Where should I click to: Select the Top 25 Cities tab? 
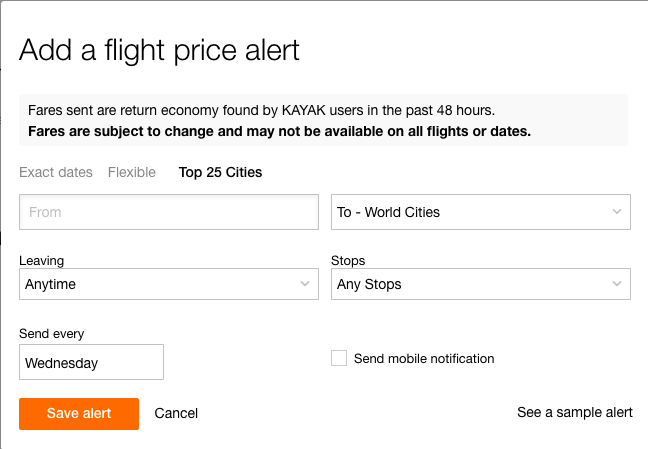coord(220,172)
